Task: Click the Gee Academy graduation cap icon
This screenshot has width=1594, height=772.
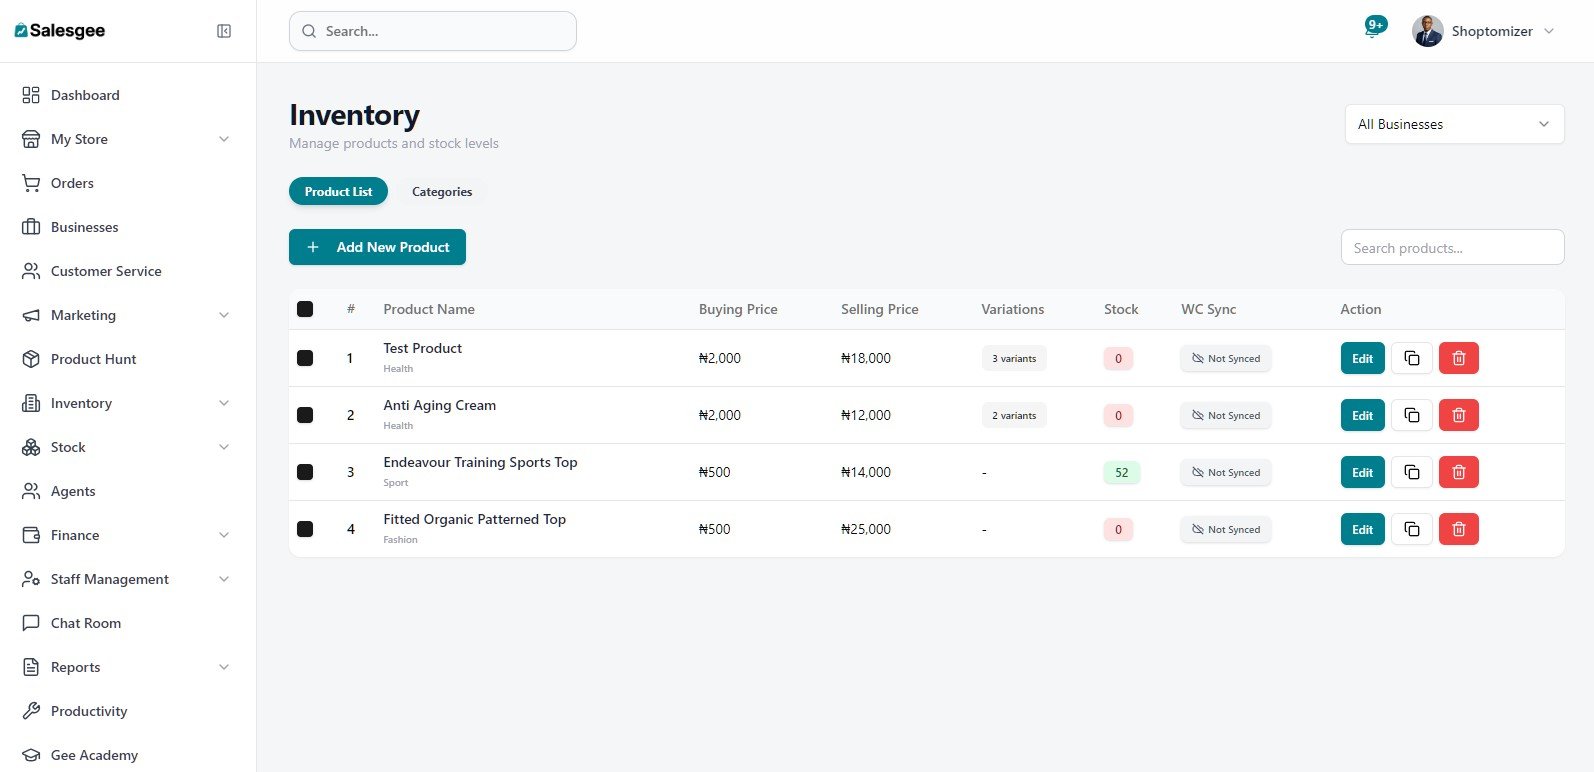Action: click(31, 755)
